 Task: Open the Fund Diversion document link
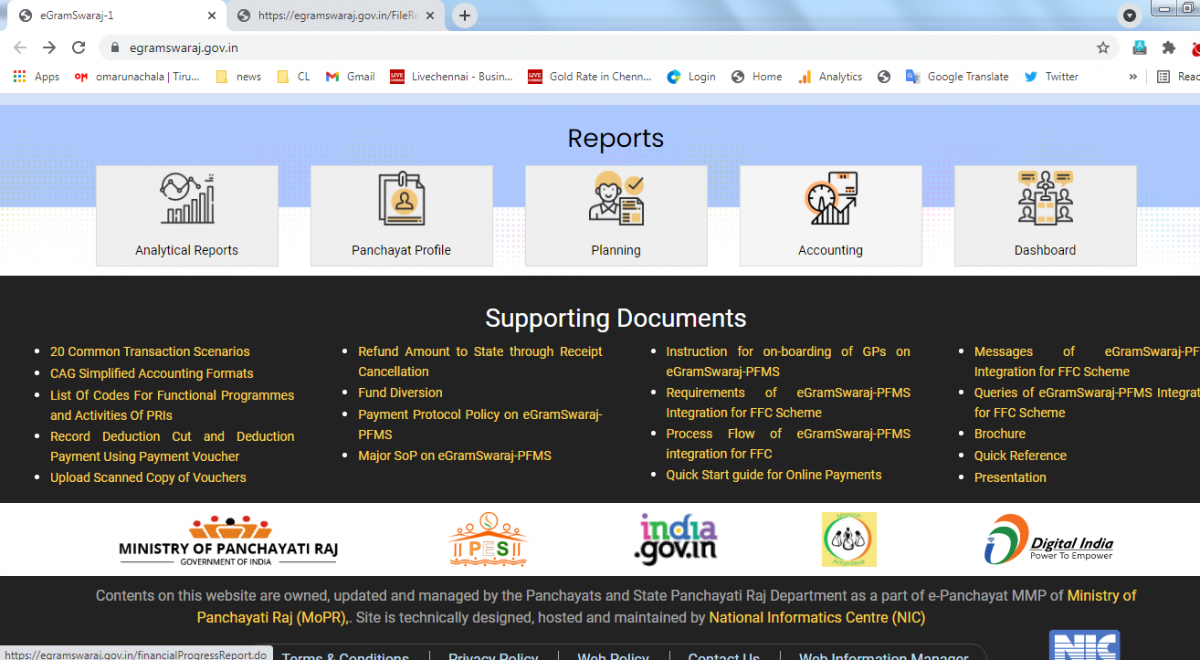click(400, 393)
